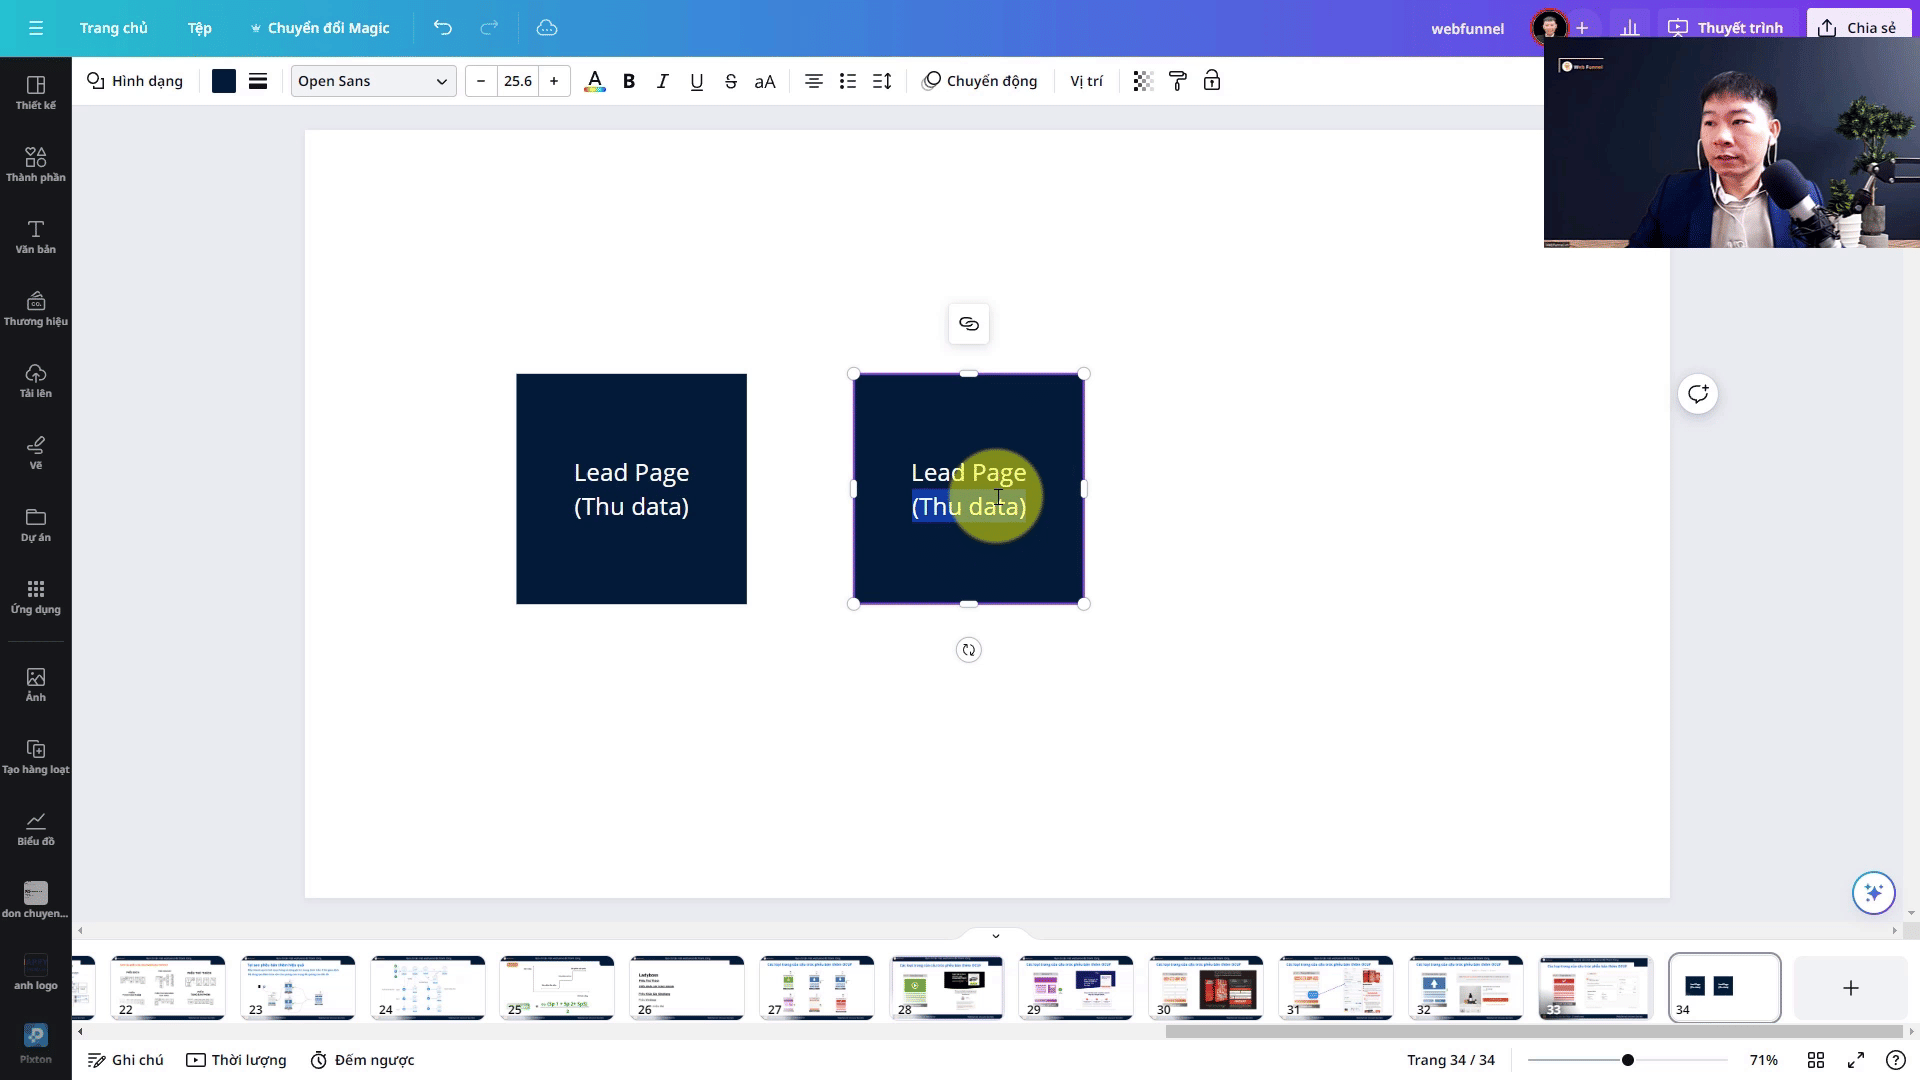The height and width of the screenshot is (1080, 1920).
Task: Toggle underline formatting
Action: [x=697, y=81]
